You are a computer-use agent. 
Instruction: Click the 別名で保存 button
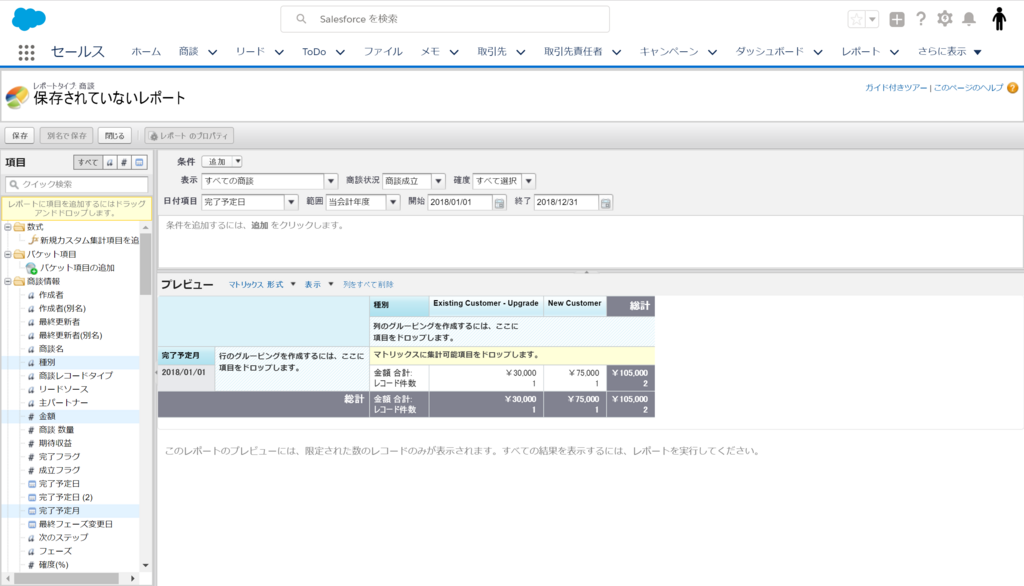(67, 136)
